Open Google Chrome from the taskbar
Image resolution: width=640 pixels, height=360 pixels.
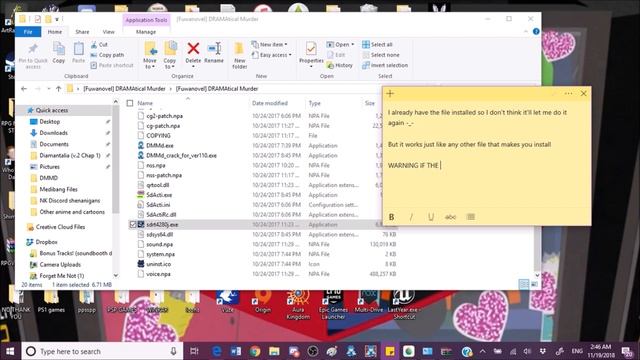tap(255, 351)
